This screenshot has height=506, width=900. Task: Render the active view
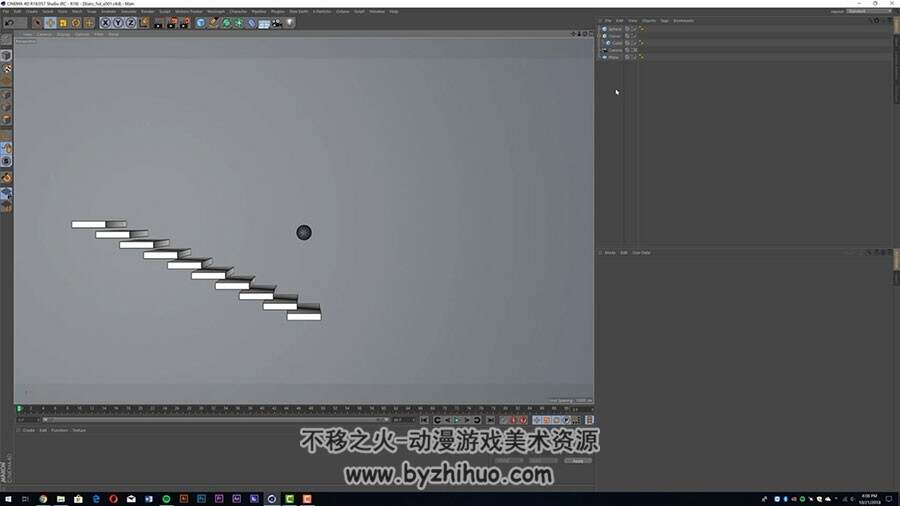[158, 23]
